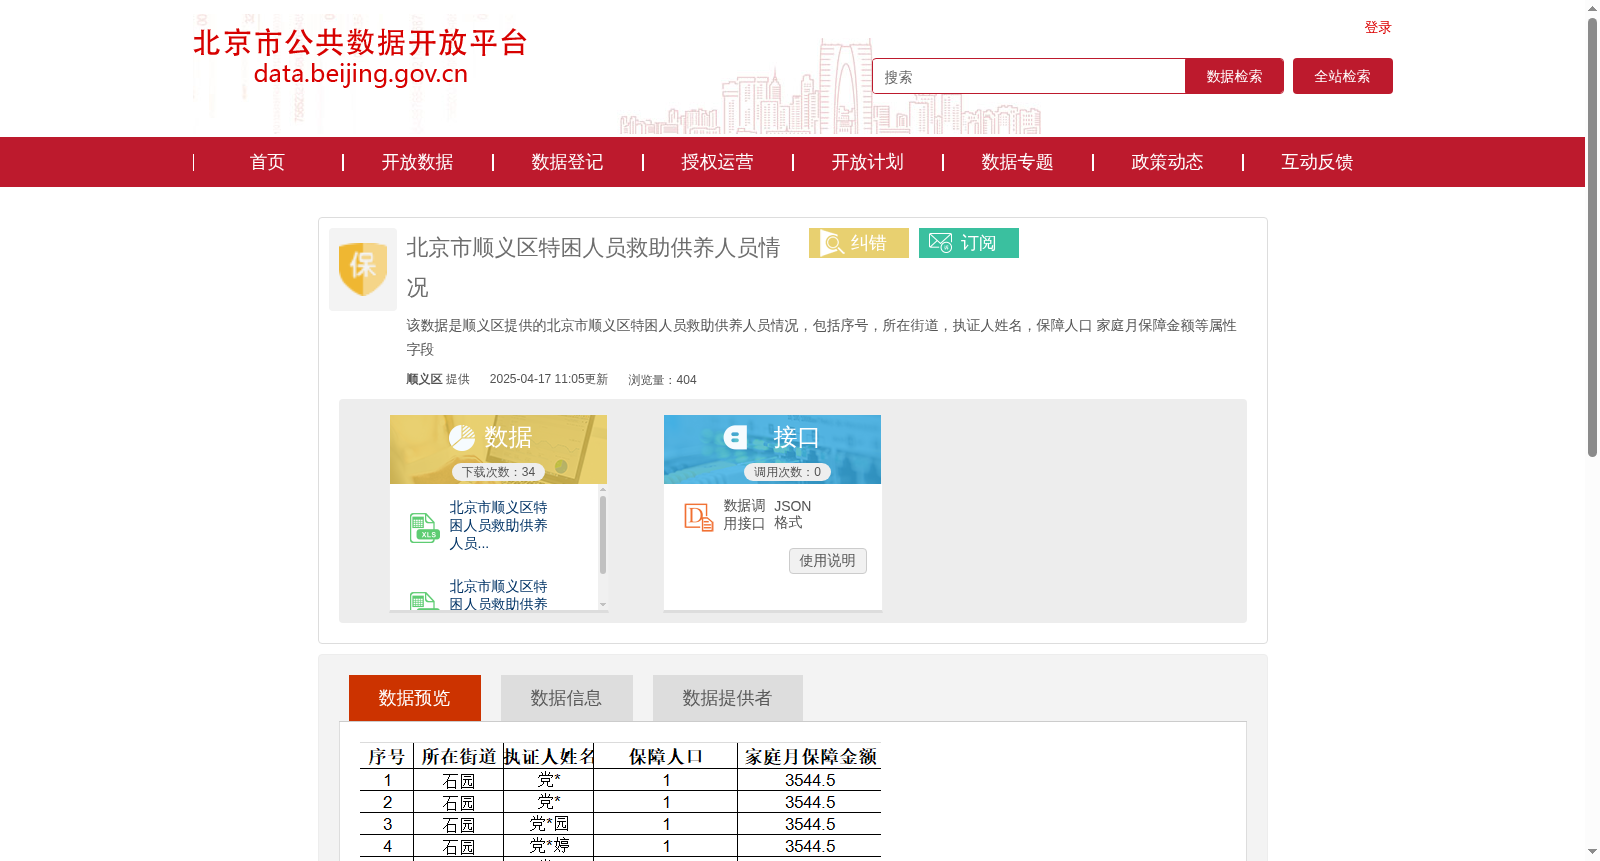1600x861 pixels.
Task: Open the 授权运营 navigation item
Action: (717, 162)
